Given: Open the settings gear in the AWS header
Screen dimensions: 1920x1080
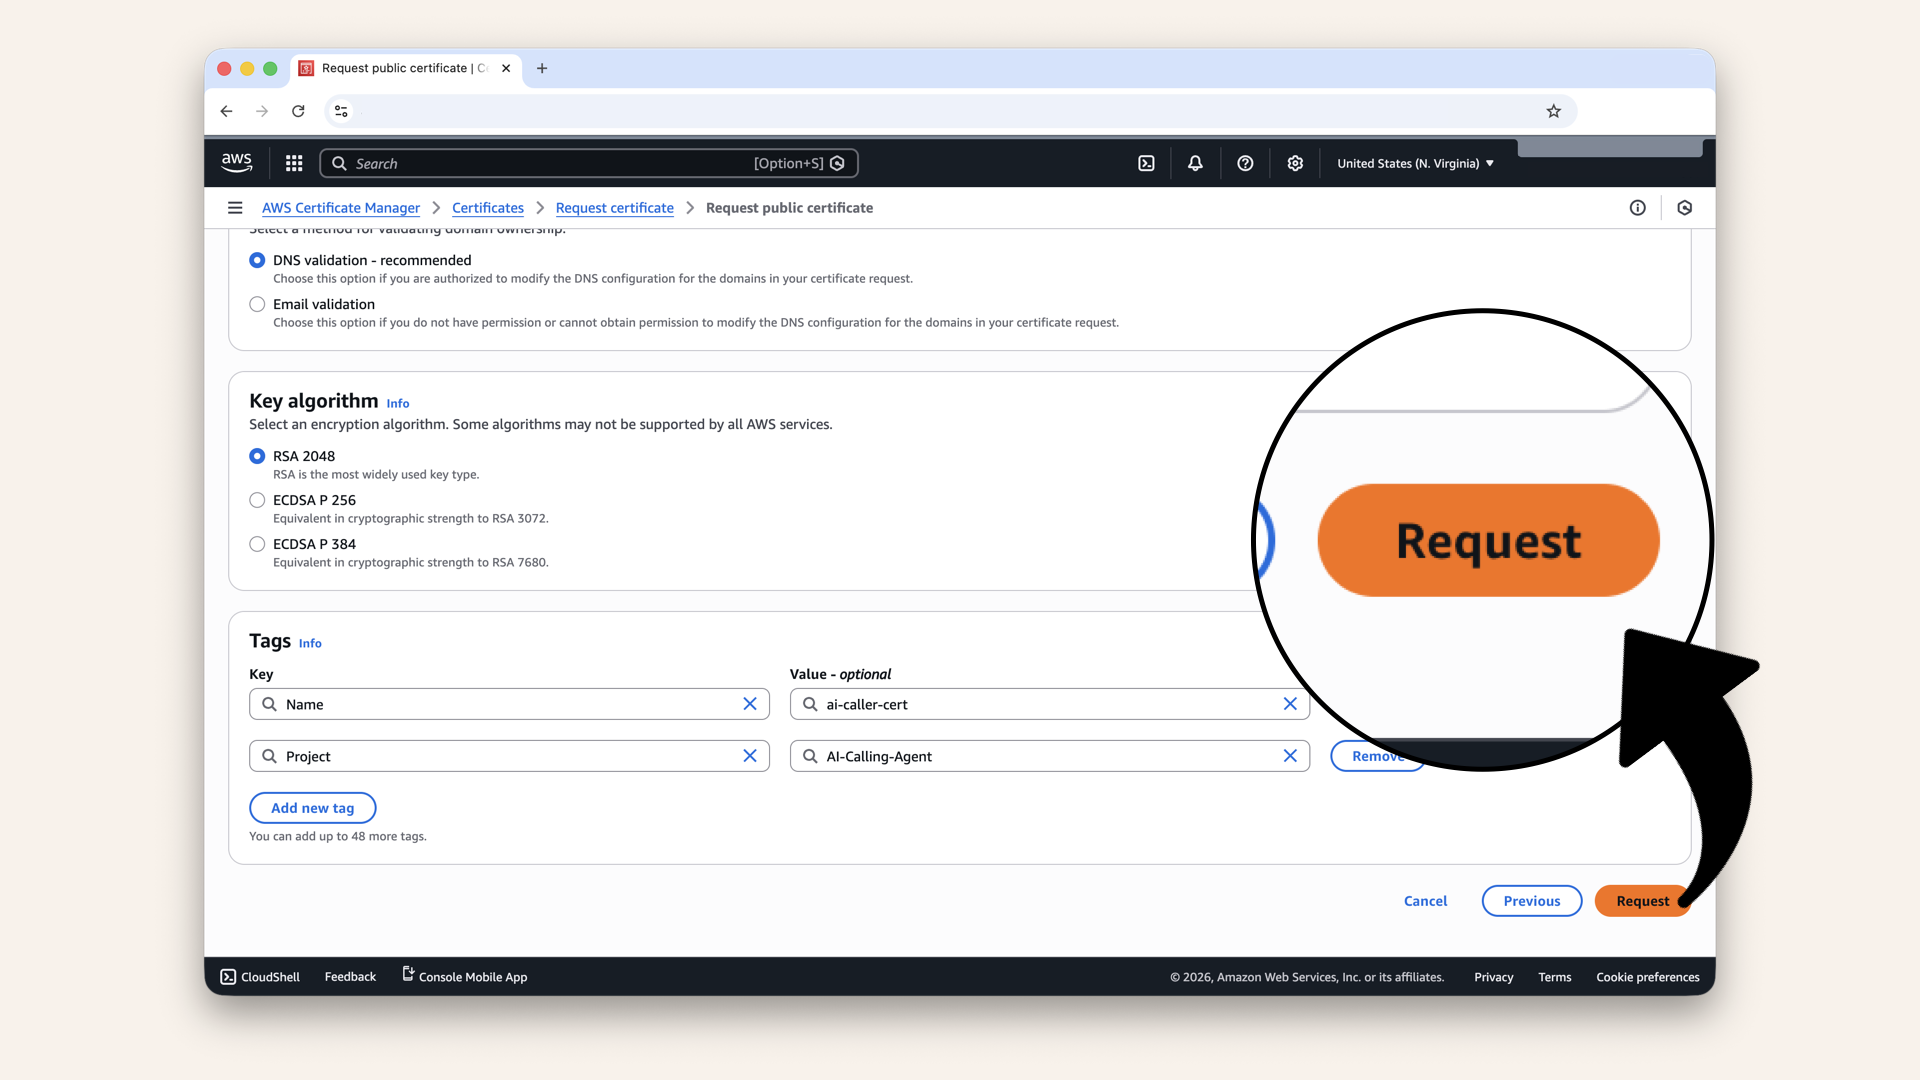Looking at the screenshot, I should 1295,163.
